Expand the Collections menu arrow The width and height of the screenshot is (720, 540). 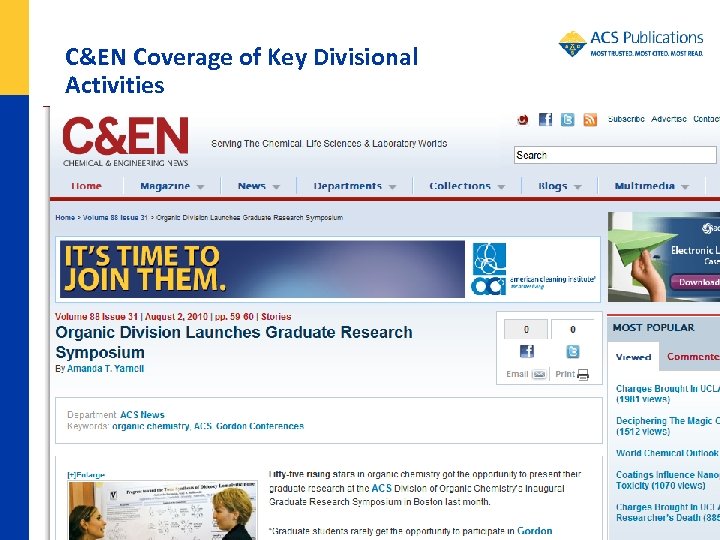[x=501, y=187]
